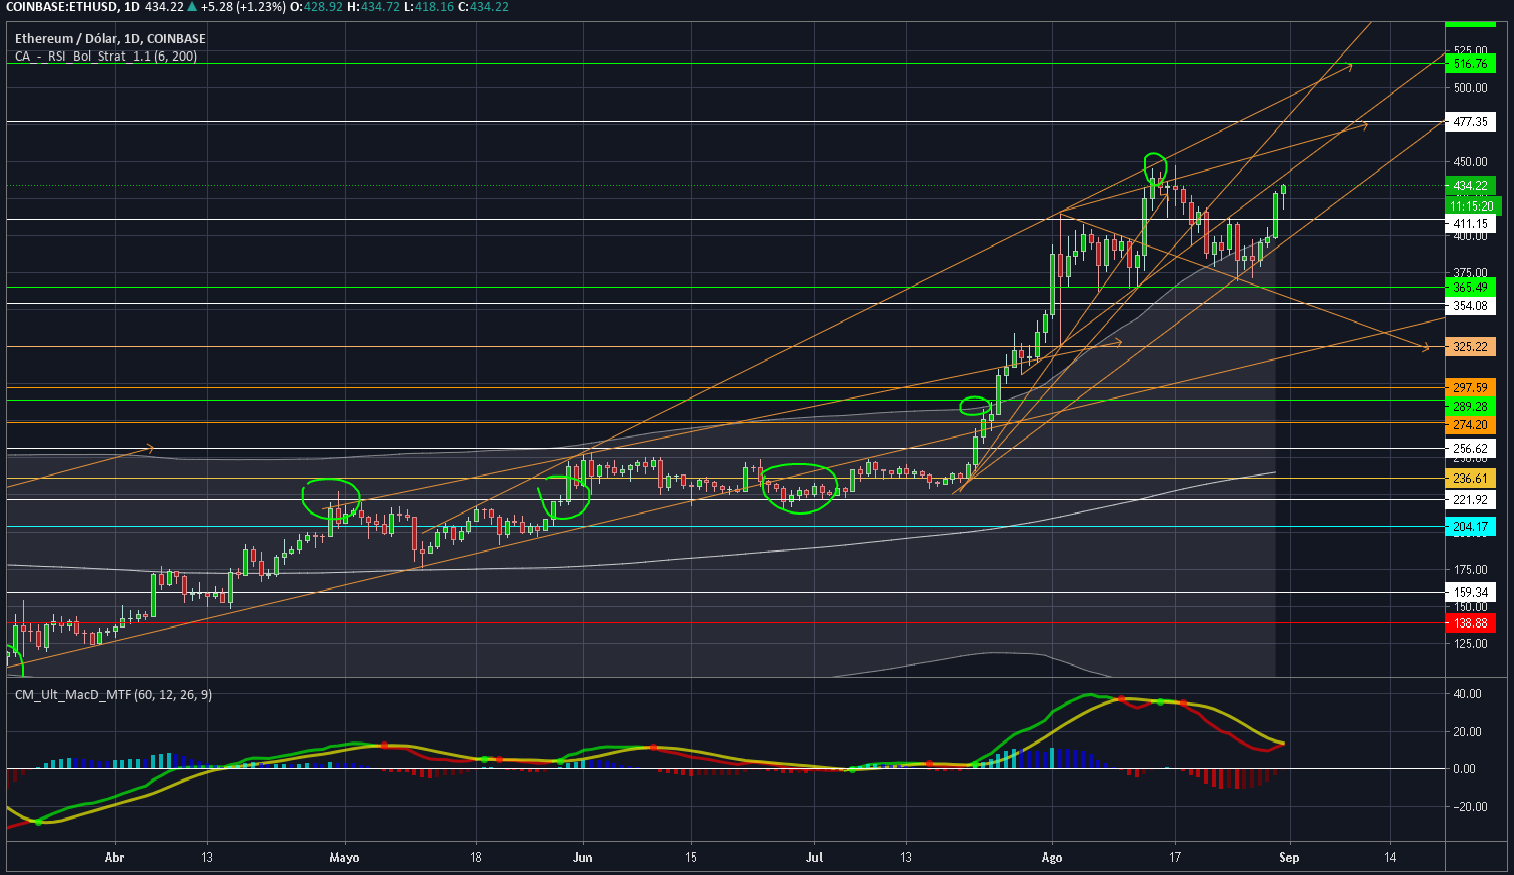Click the candle countdown timer 11:15:20

(1472, 206)
